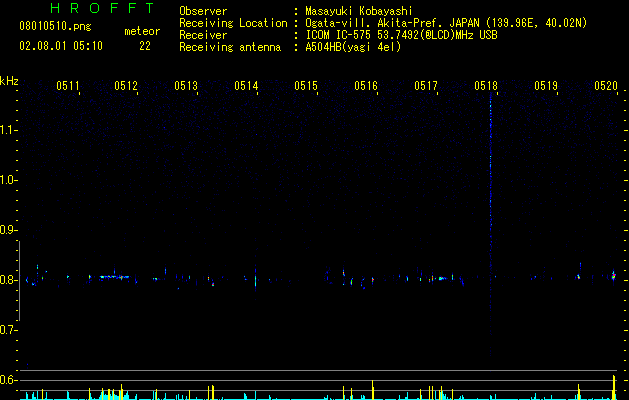Click the 0517 time marker
The width and height of the screenshot is (629, 400).
click(426, 86)
